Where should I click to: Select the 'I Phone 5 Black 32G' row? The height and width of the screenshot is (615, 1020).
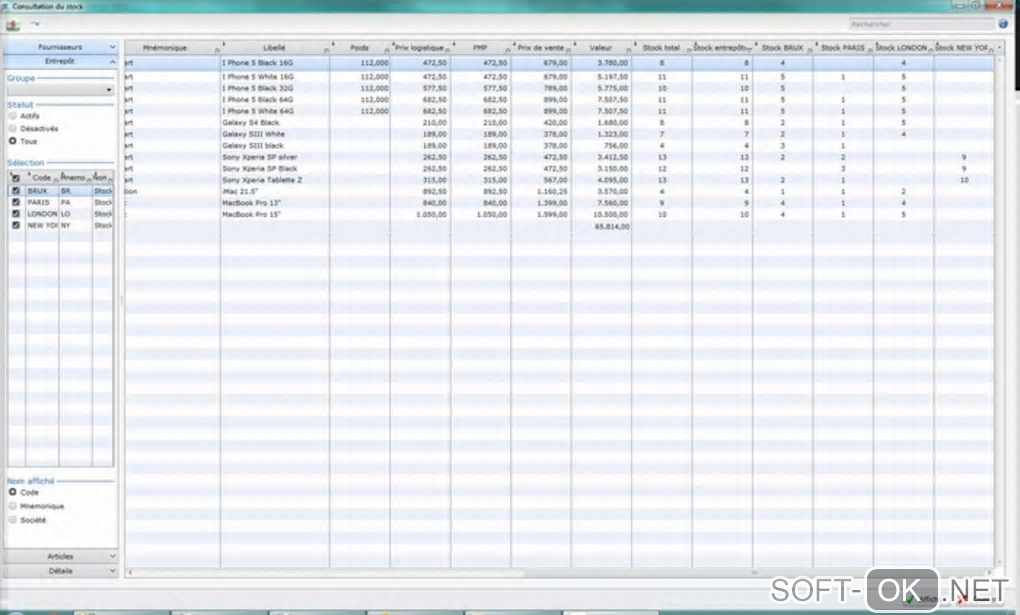click(x=559, y=88)
